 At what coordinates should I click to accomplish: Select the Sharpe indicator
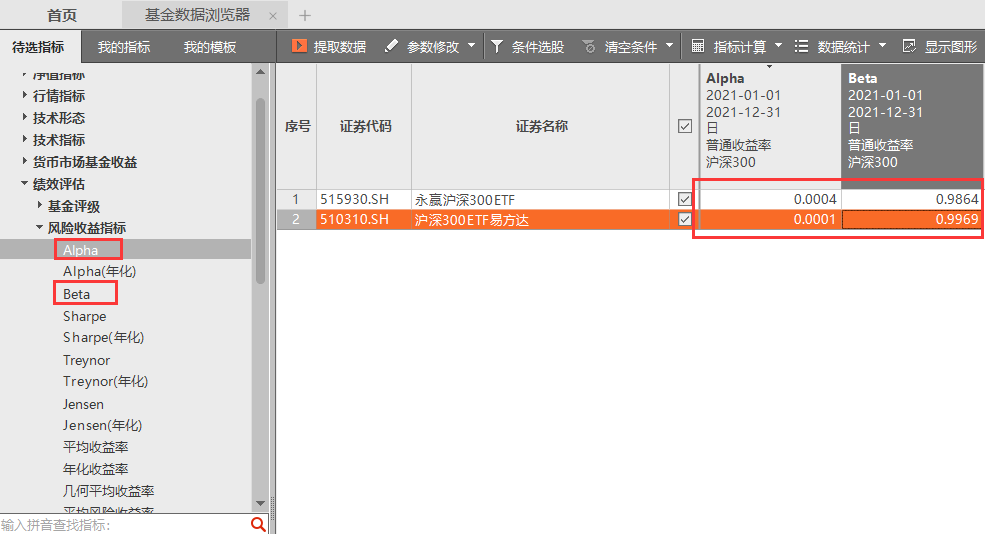point(84,316)
